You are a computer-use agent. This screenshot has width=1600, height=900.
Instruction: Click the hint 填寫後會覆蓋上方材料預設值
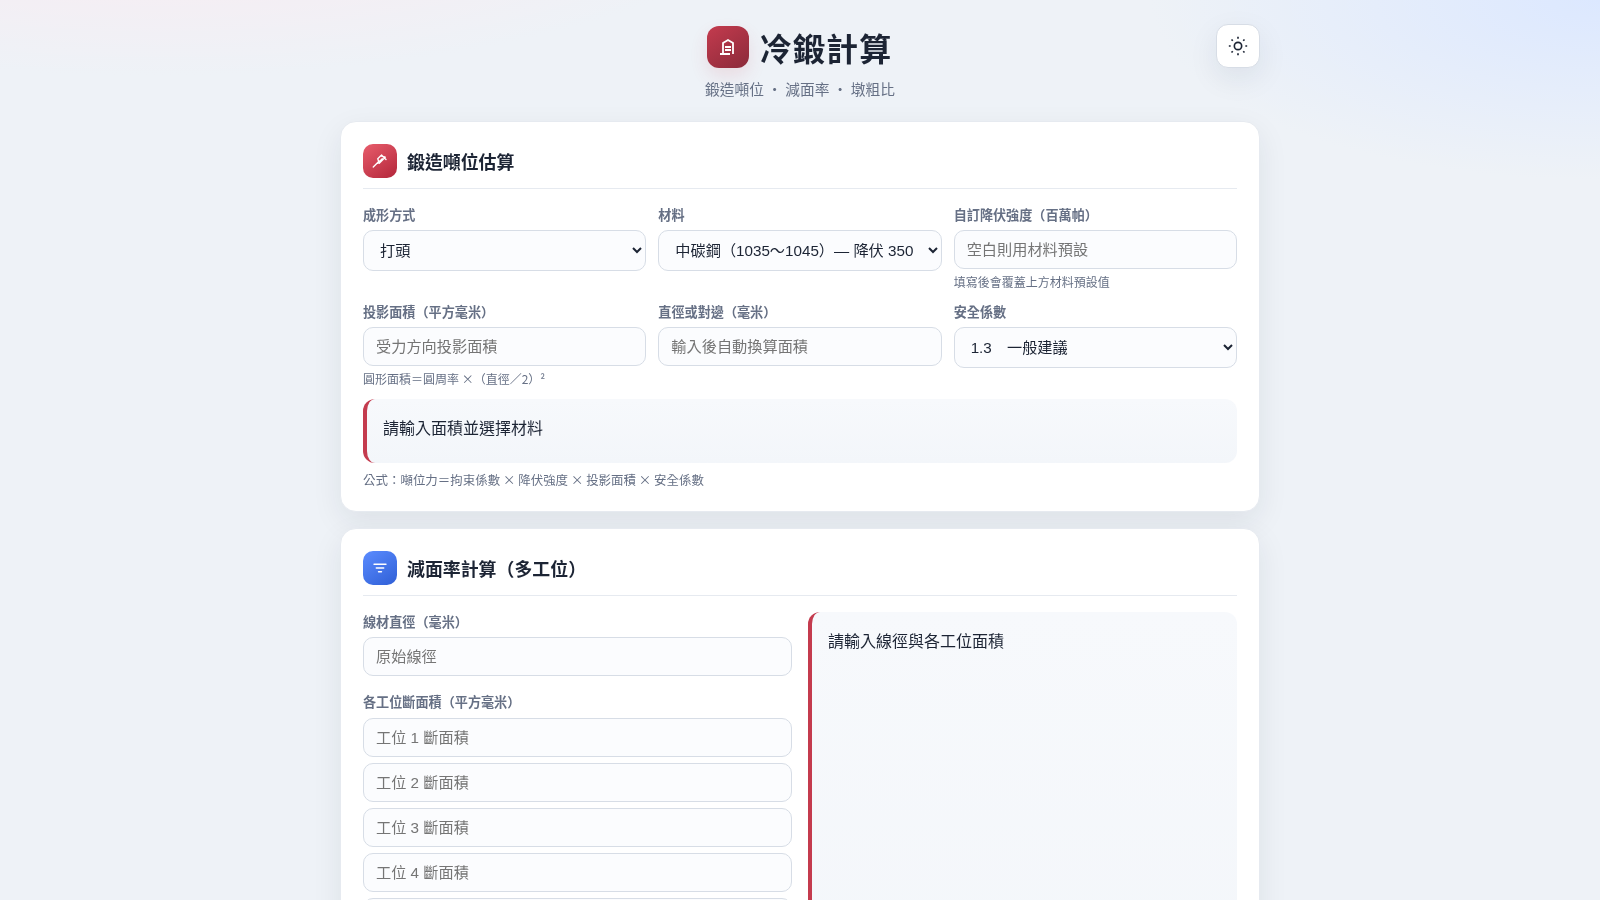[x=1031, y=282]
